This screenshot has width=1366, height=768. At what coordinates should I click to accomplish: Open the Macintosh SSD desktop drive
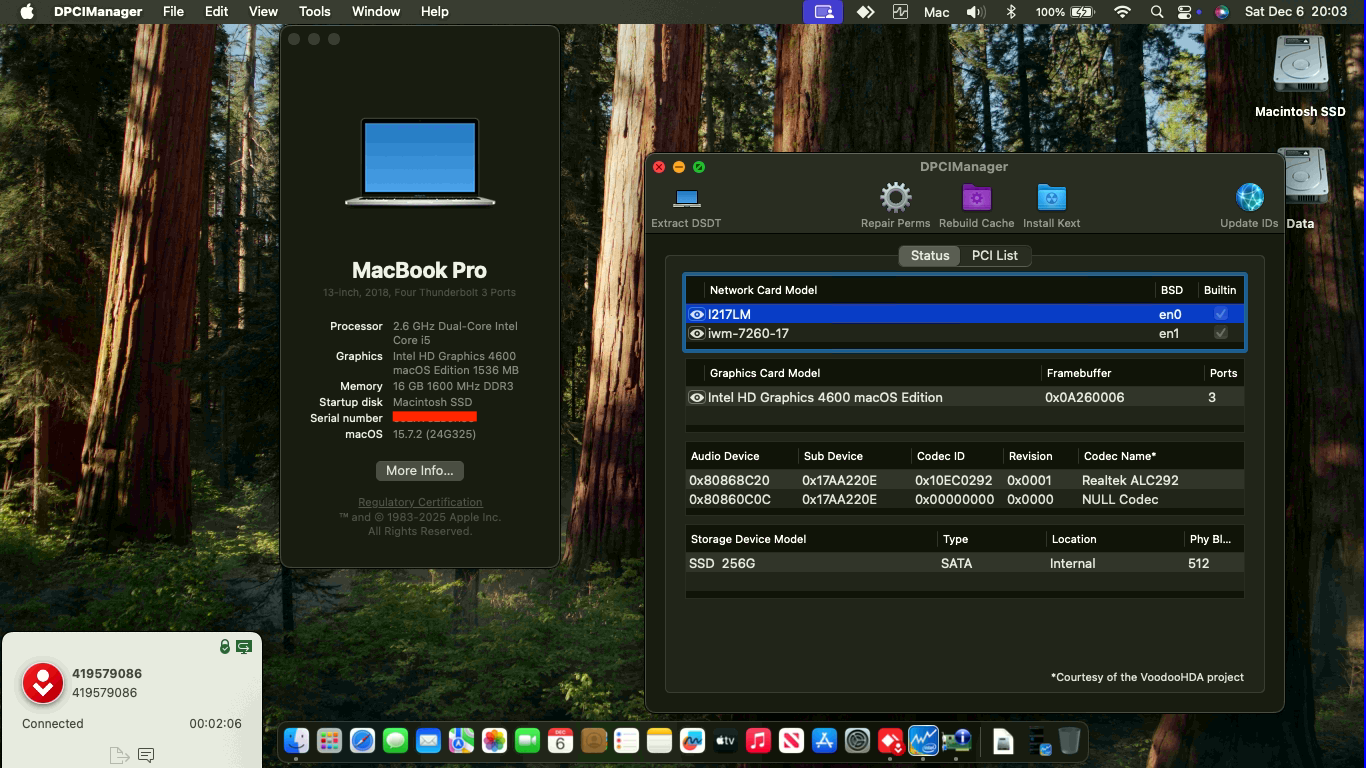coord(1300,66)
